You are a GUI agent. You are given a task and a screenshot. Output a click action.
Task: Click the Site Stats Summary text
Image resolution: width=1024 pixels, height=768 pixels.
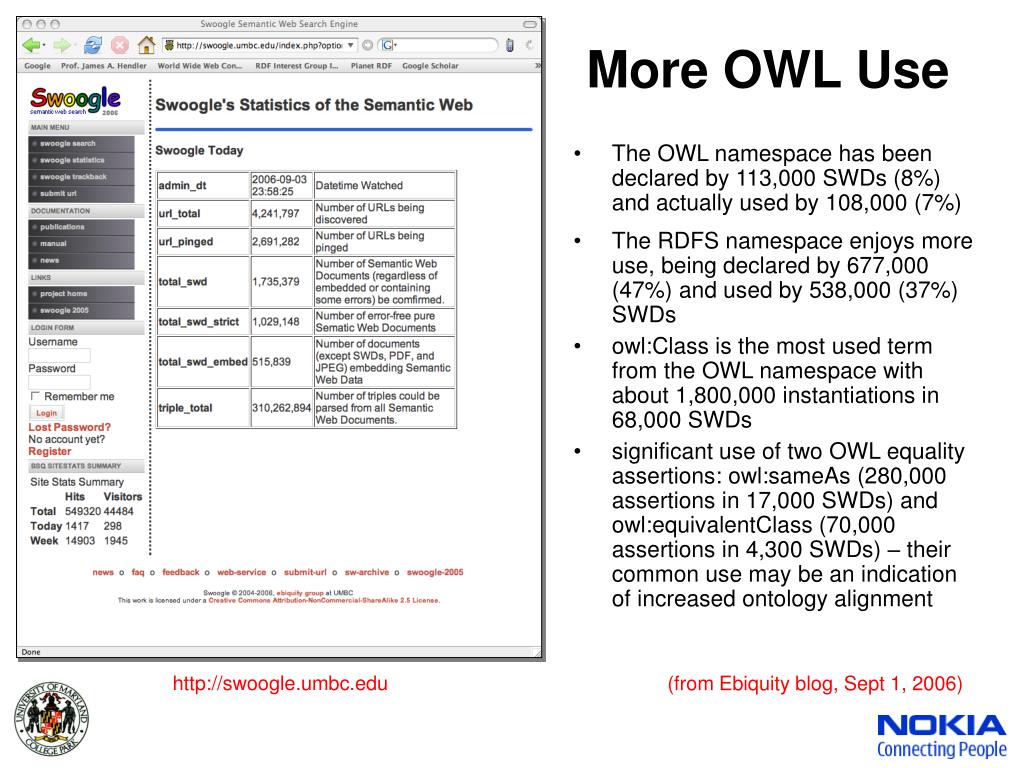point(77,482)
